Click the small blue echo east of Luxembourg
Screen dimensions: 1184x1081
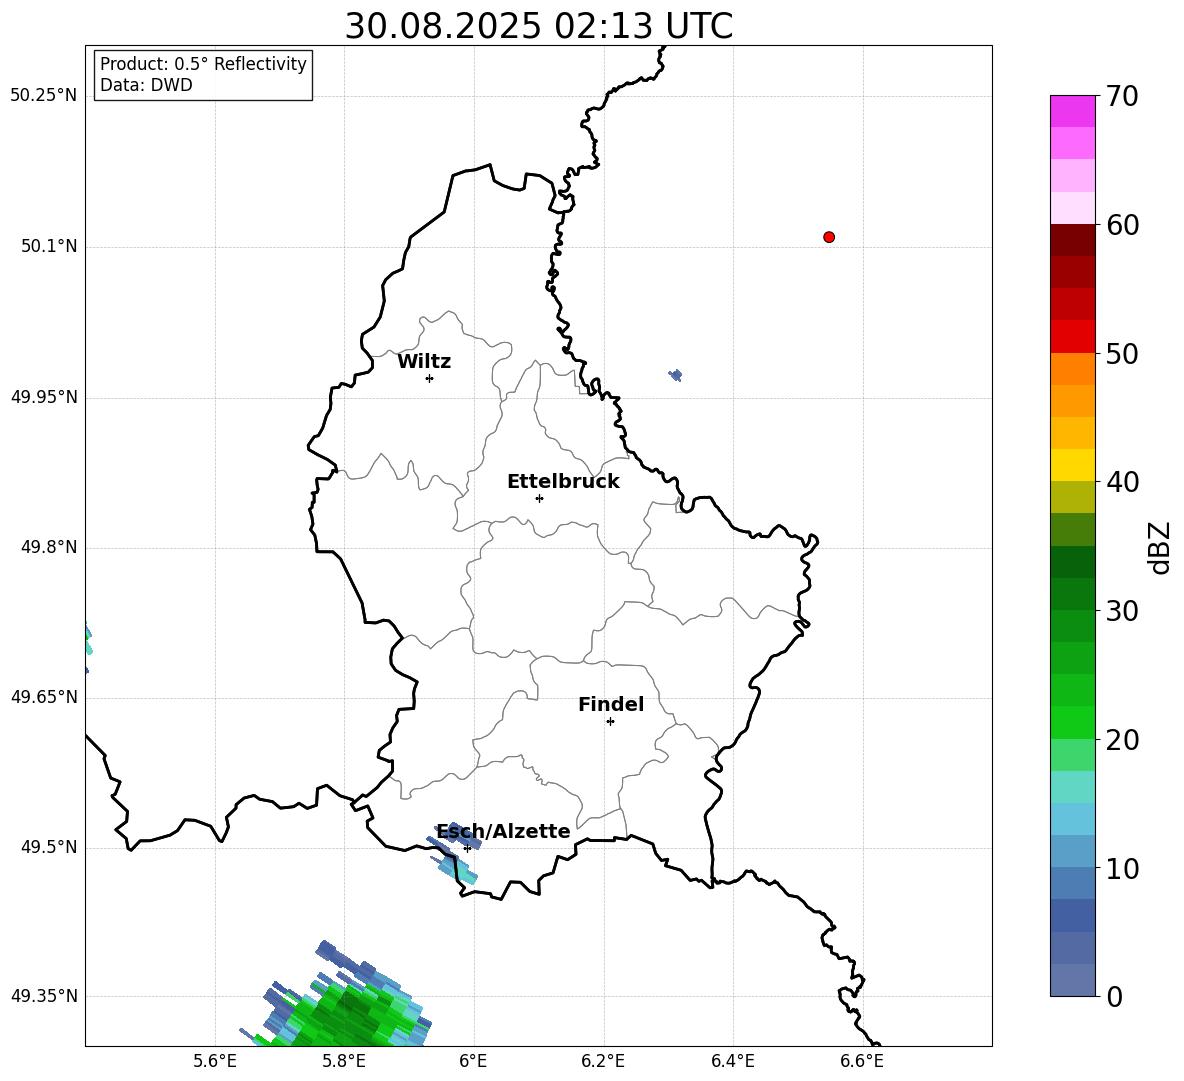676,374
